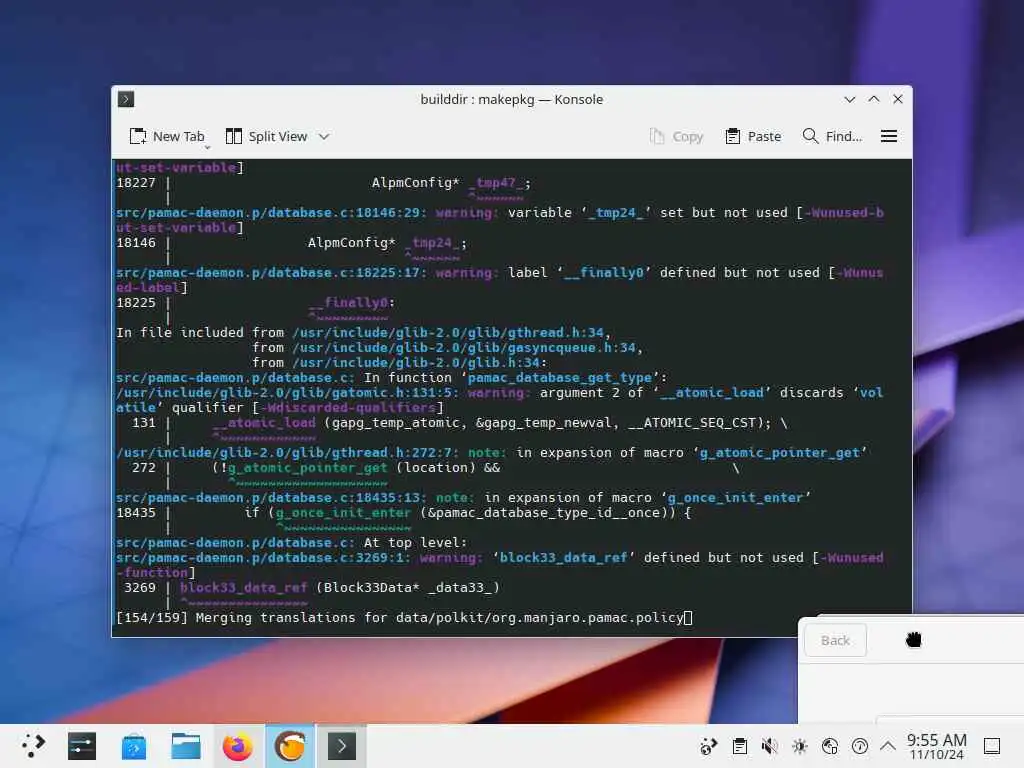Switch to the orange swirl app in the taskbar

click(290, 746)
